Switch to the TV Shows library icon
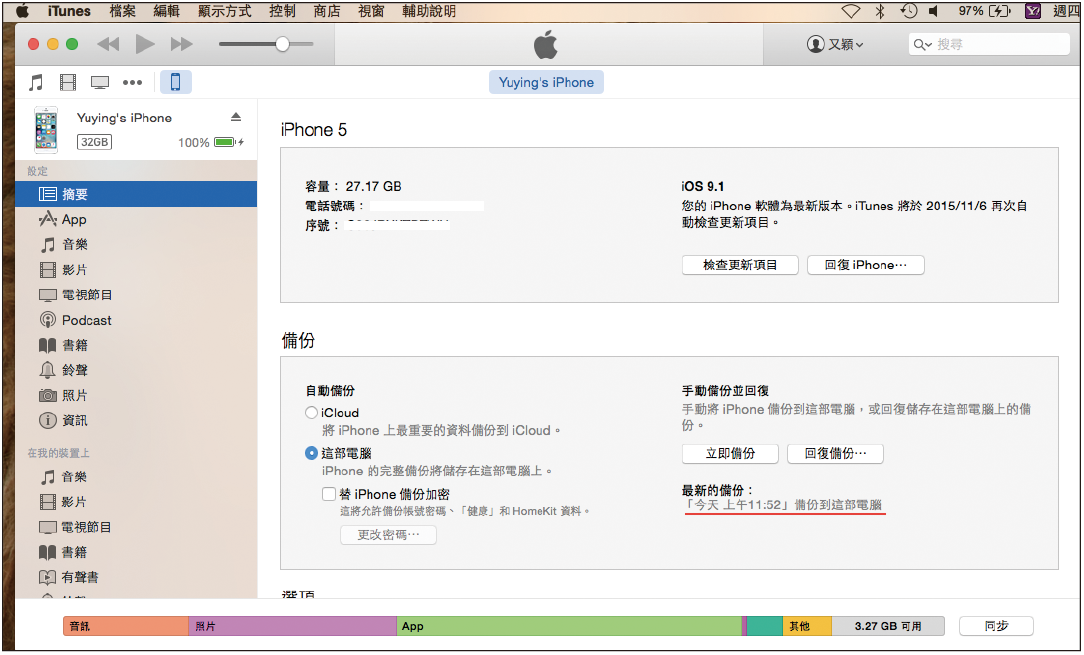The width and height of the screenshot is (1084, 655). [100, 83]
